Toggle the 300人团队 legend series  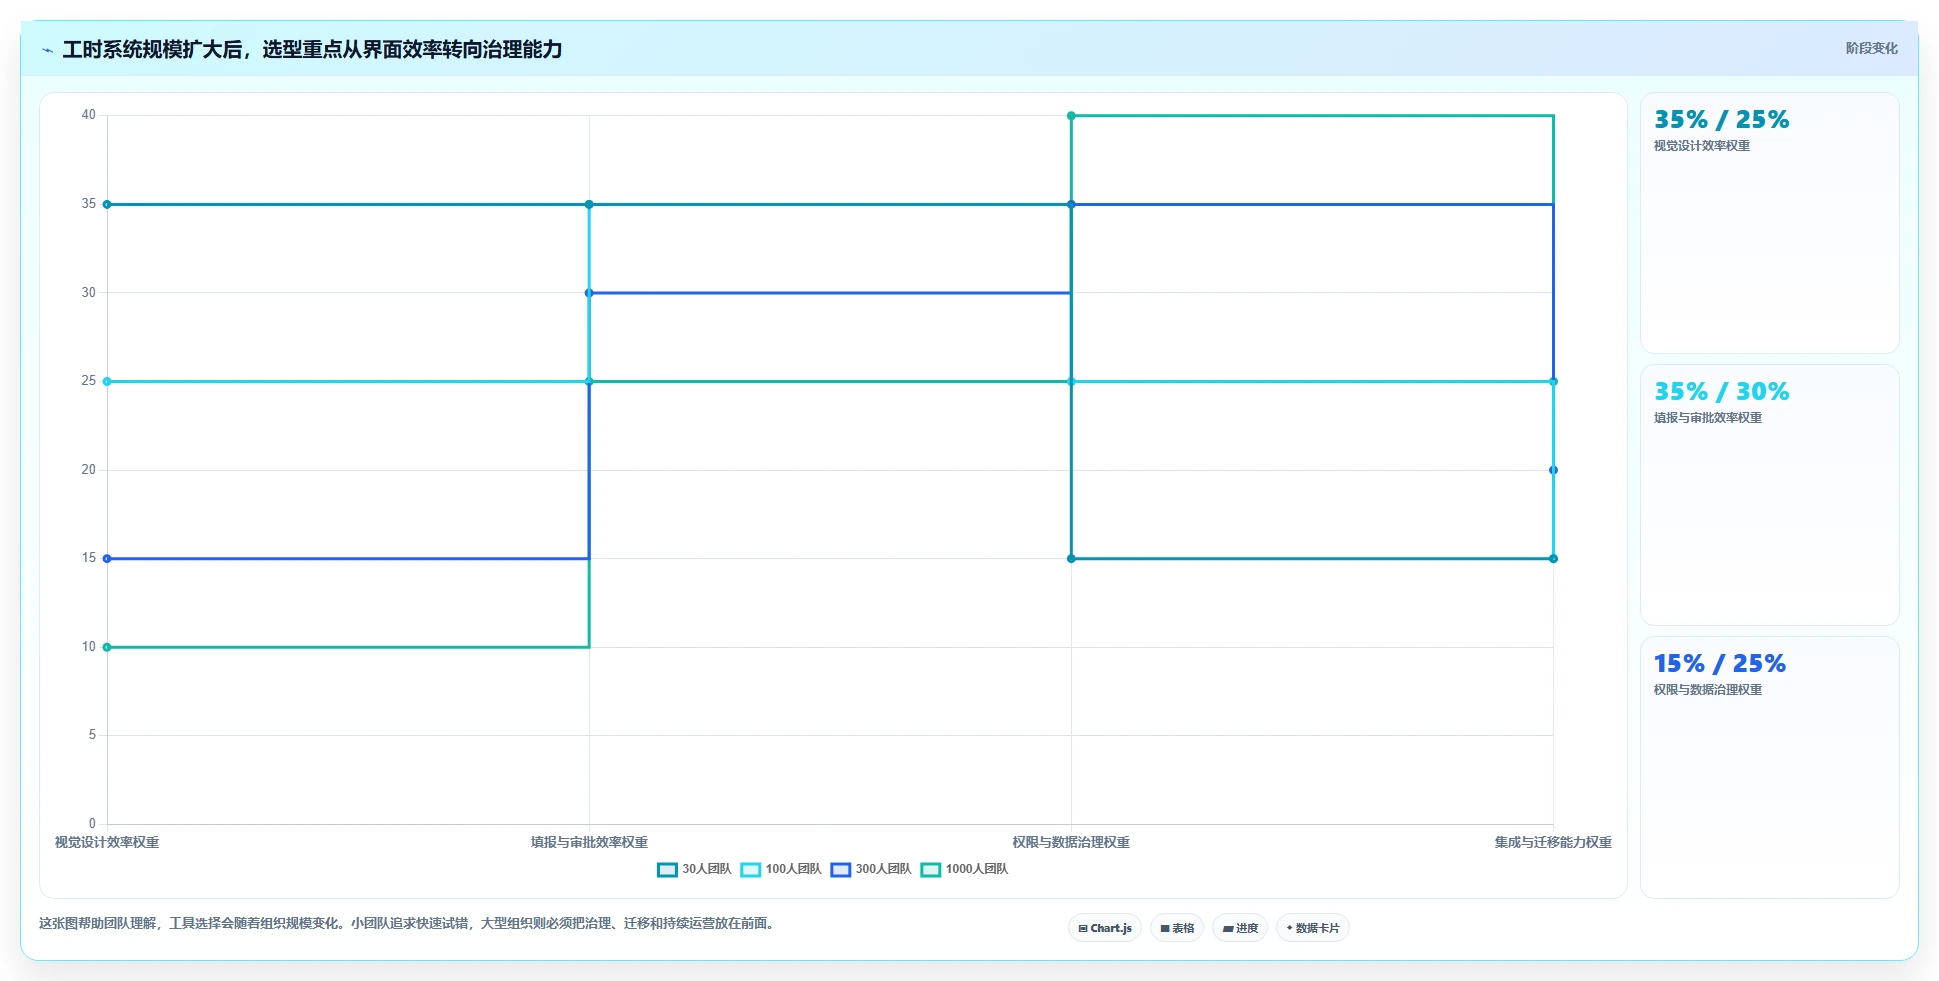871,870
